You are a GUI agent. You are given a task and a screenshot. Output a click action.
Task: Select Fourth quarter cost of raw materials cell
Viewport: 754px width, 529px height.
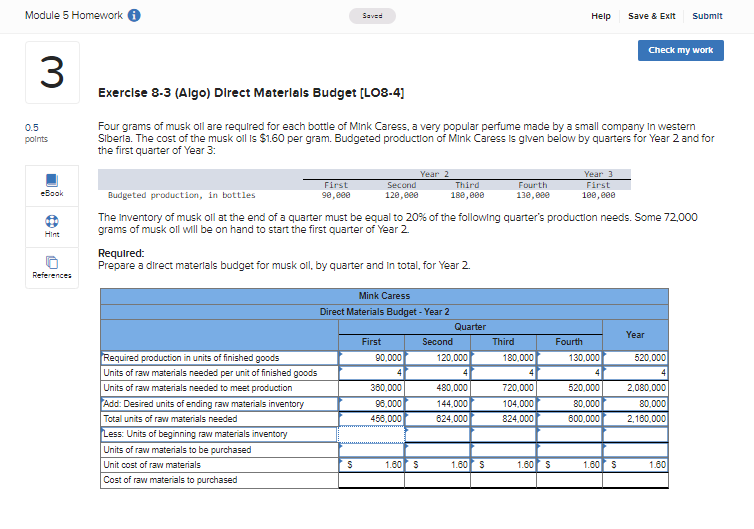click(568, 480)
